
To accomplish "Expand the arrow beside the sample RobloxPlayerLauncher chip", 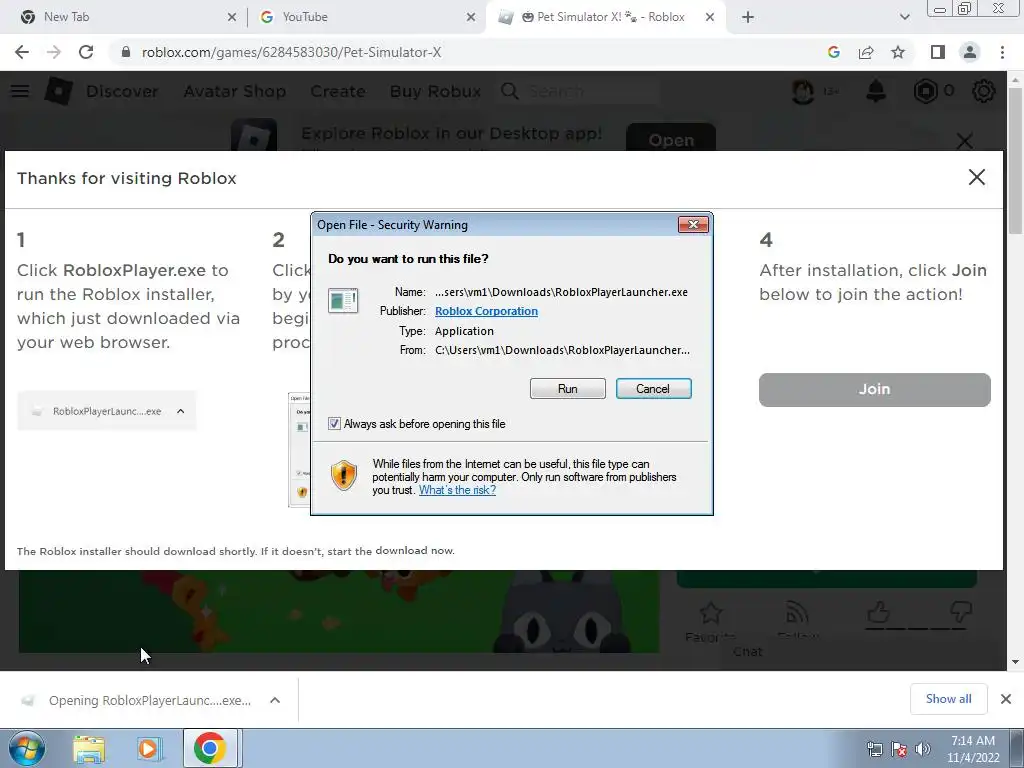I will coord(181,411).
